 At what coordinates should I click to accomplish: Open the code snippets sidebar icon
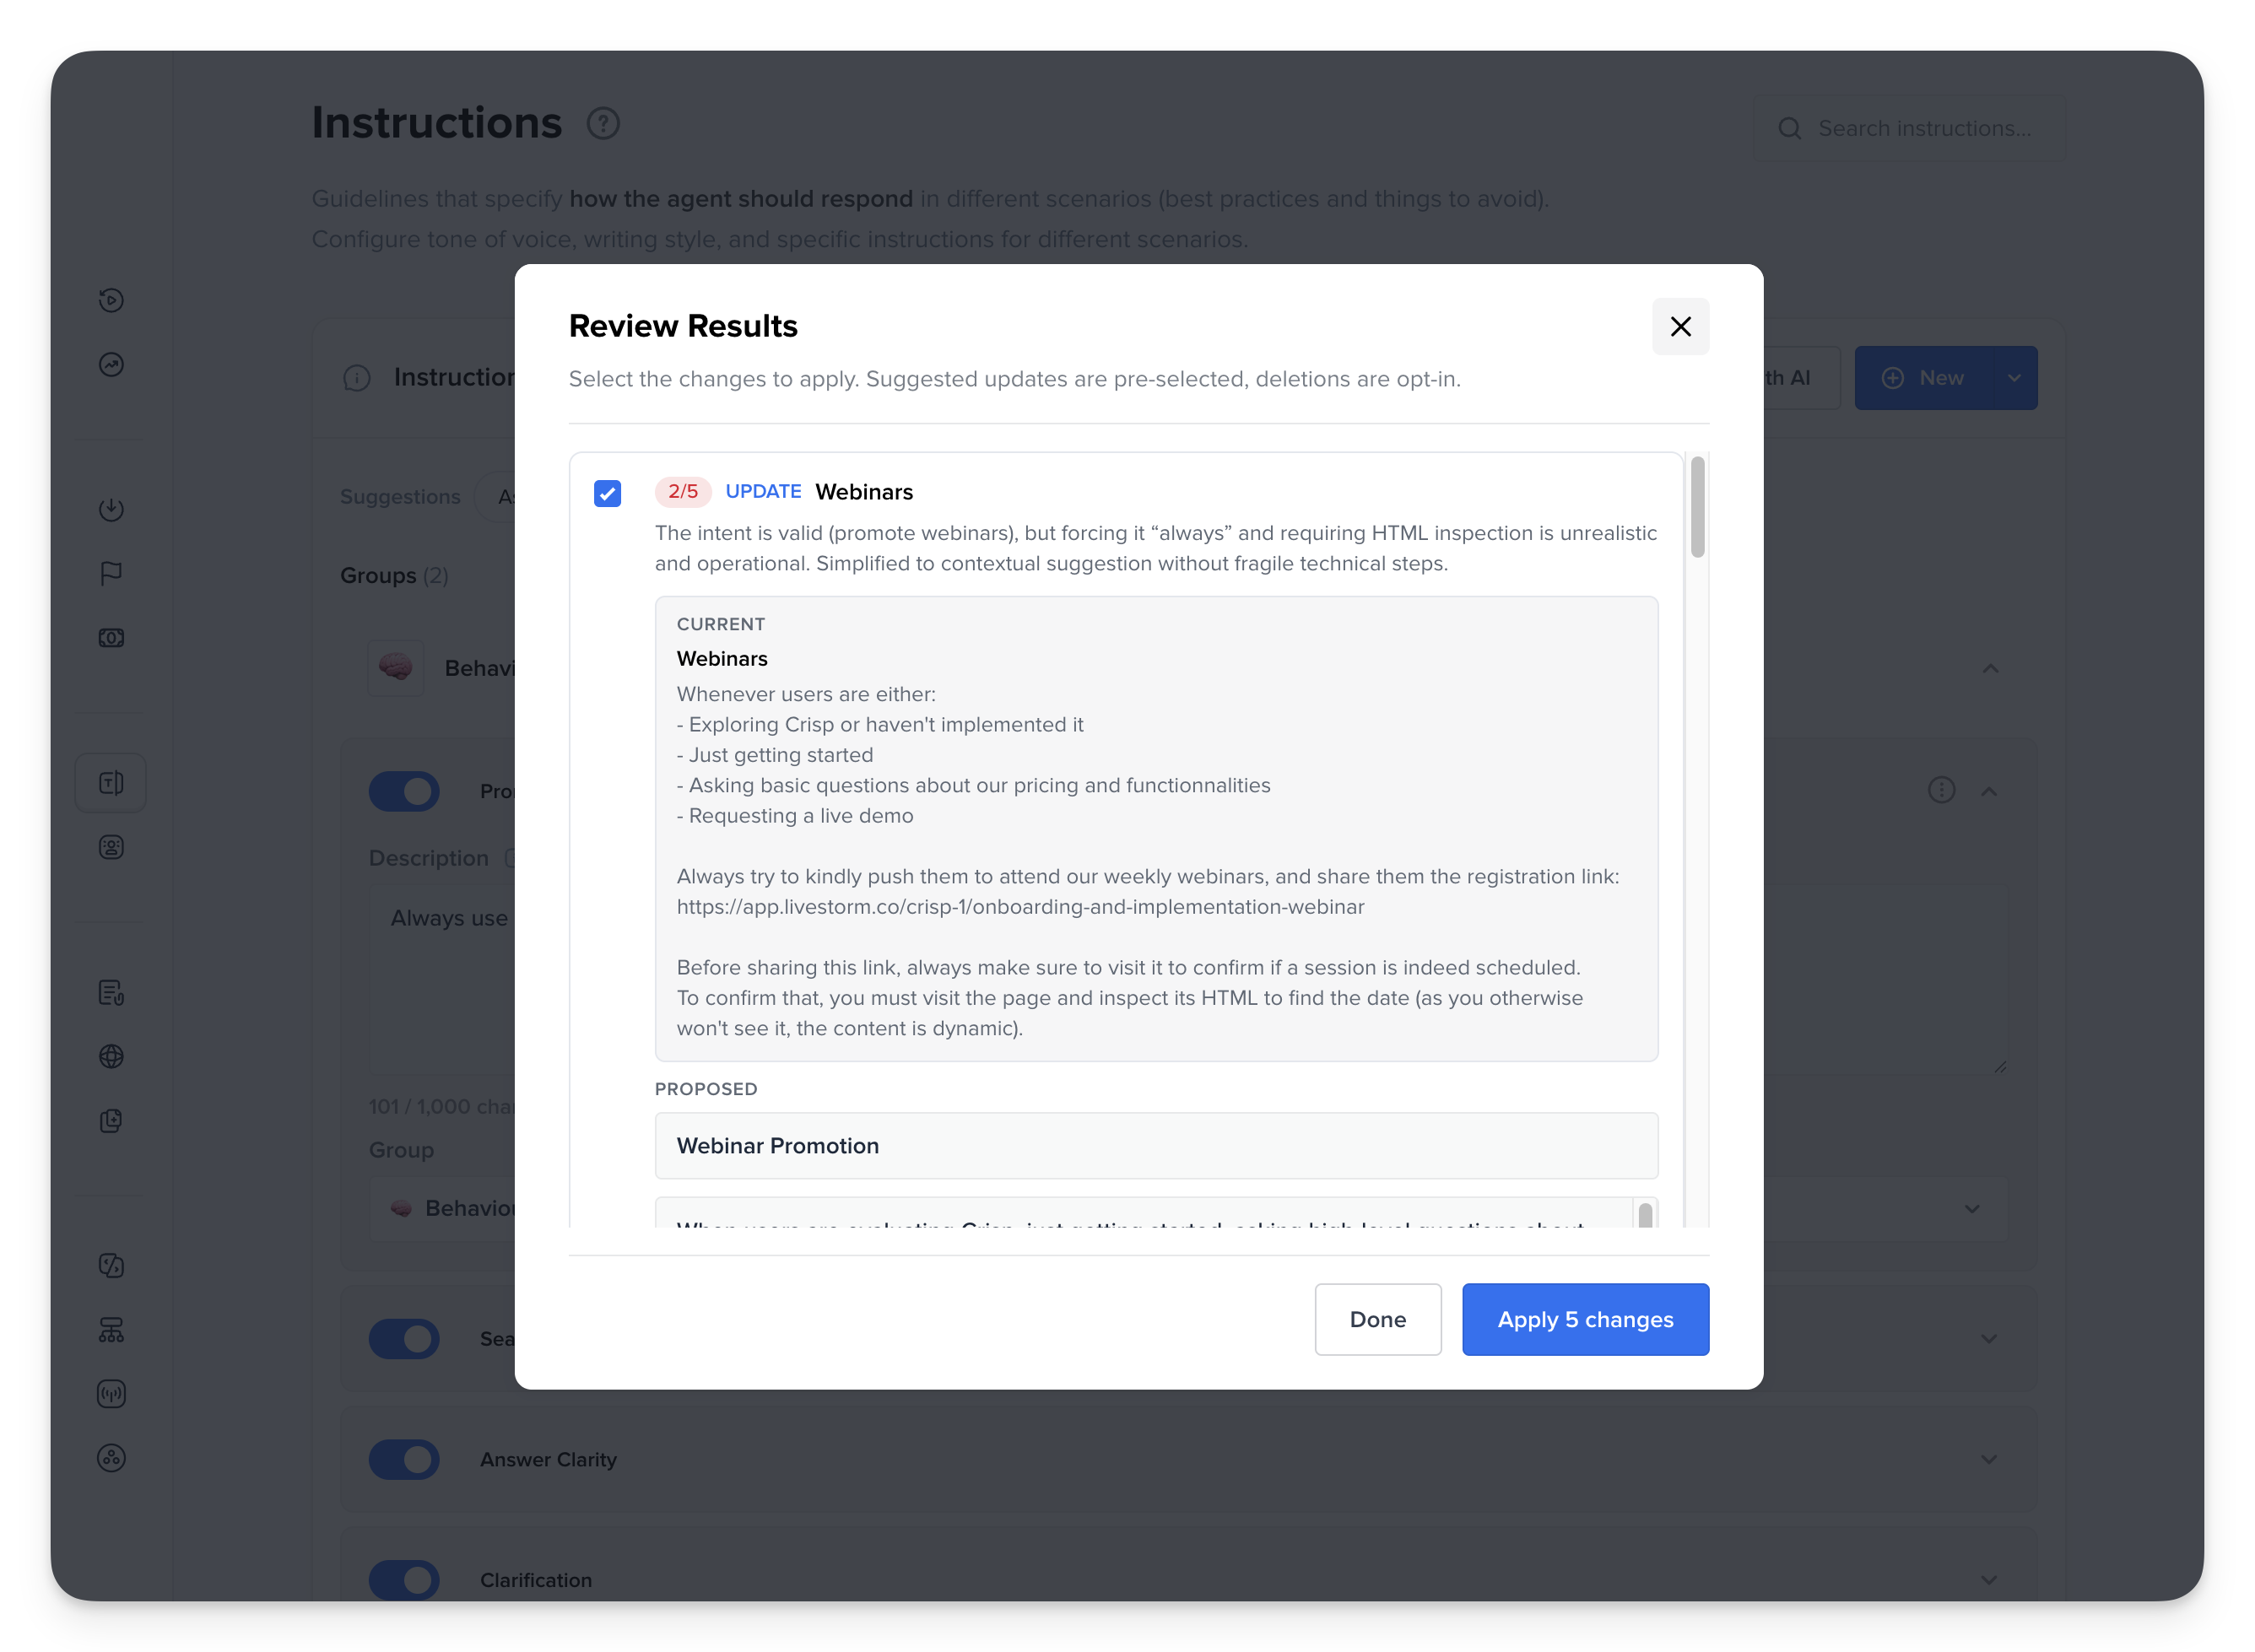coord(111,1265)
